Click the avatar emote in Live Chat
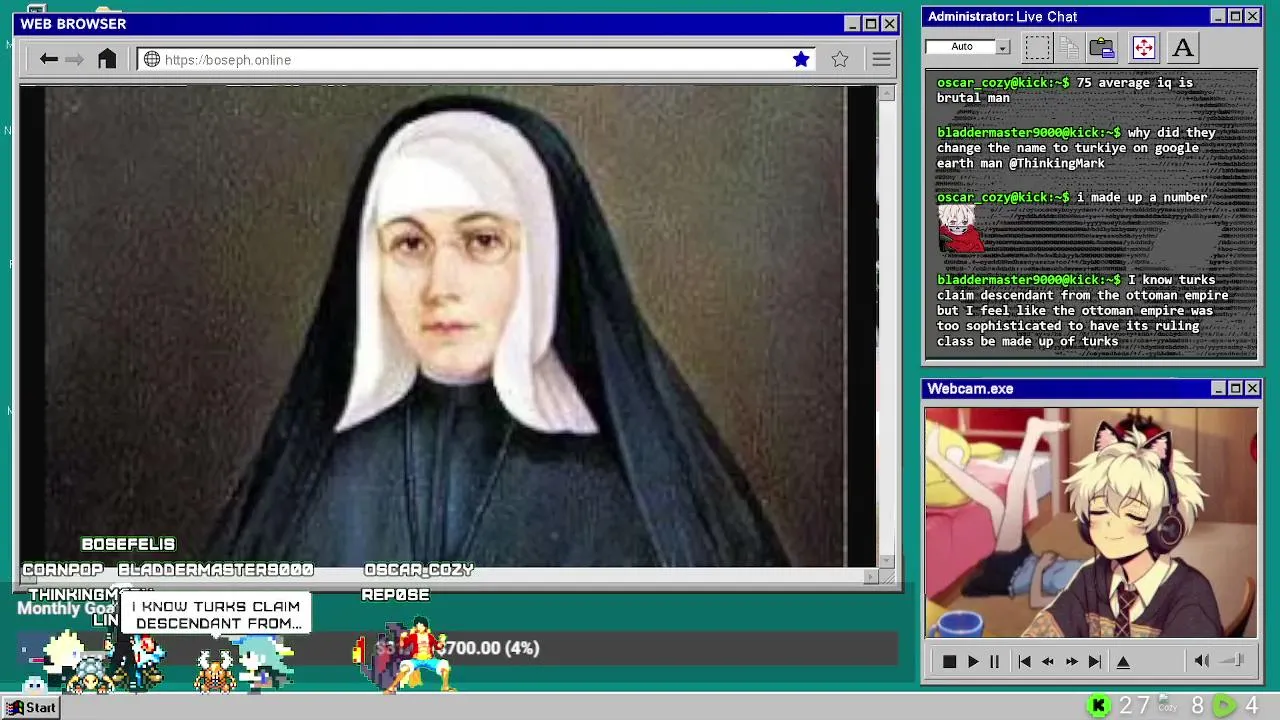 [x=959, y=229]
